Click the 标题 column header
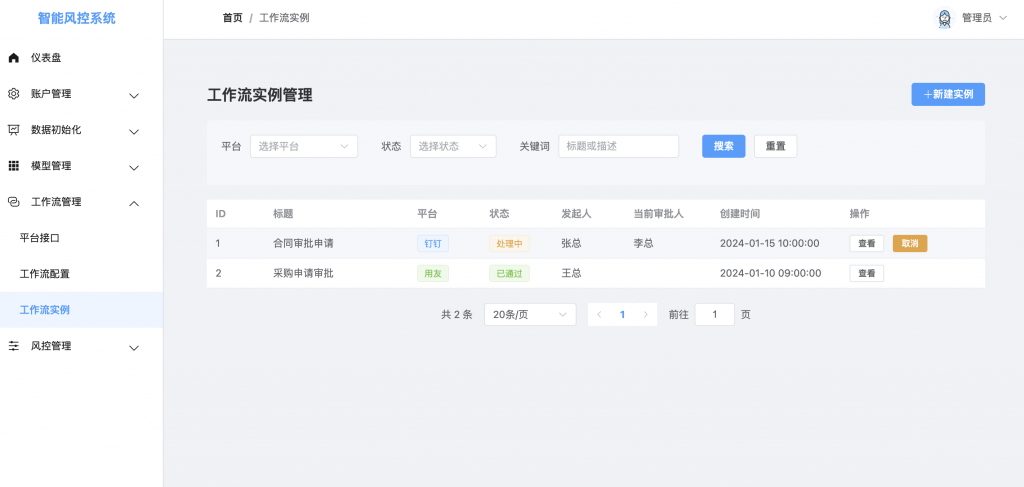This screenshot has width=1024, height=487. (x=283, y=214)
